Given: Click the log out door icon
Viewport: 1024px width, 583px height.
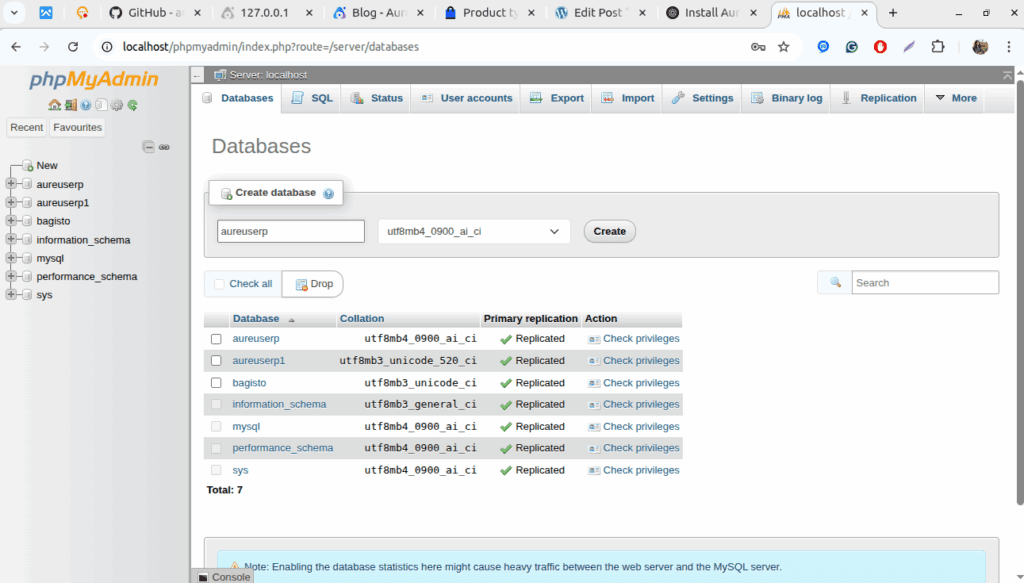Looking at the screenshot, I should coord(71,105).
